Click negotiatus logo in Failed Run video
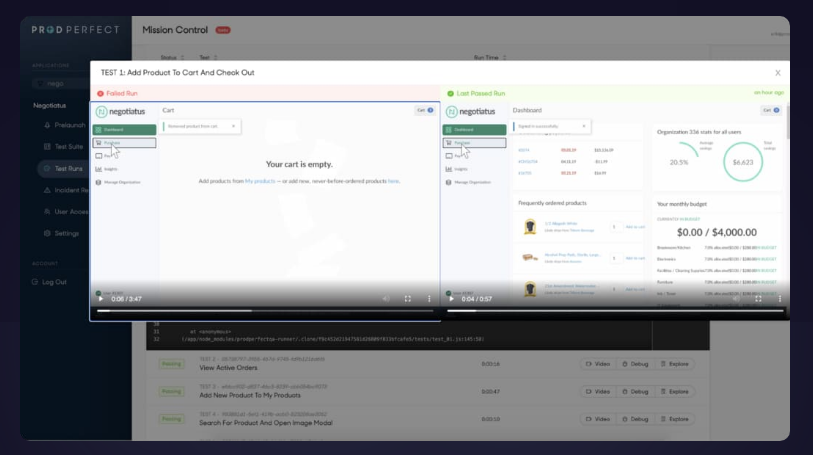This screenshot has height=455, width=813. 120,111
